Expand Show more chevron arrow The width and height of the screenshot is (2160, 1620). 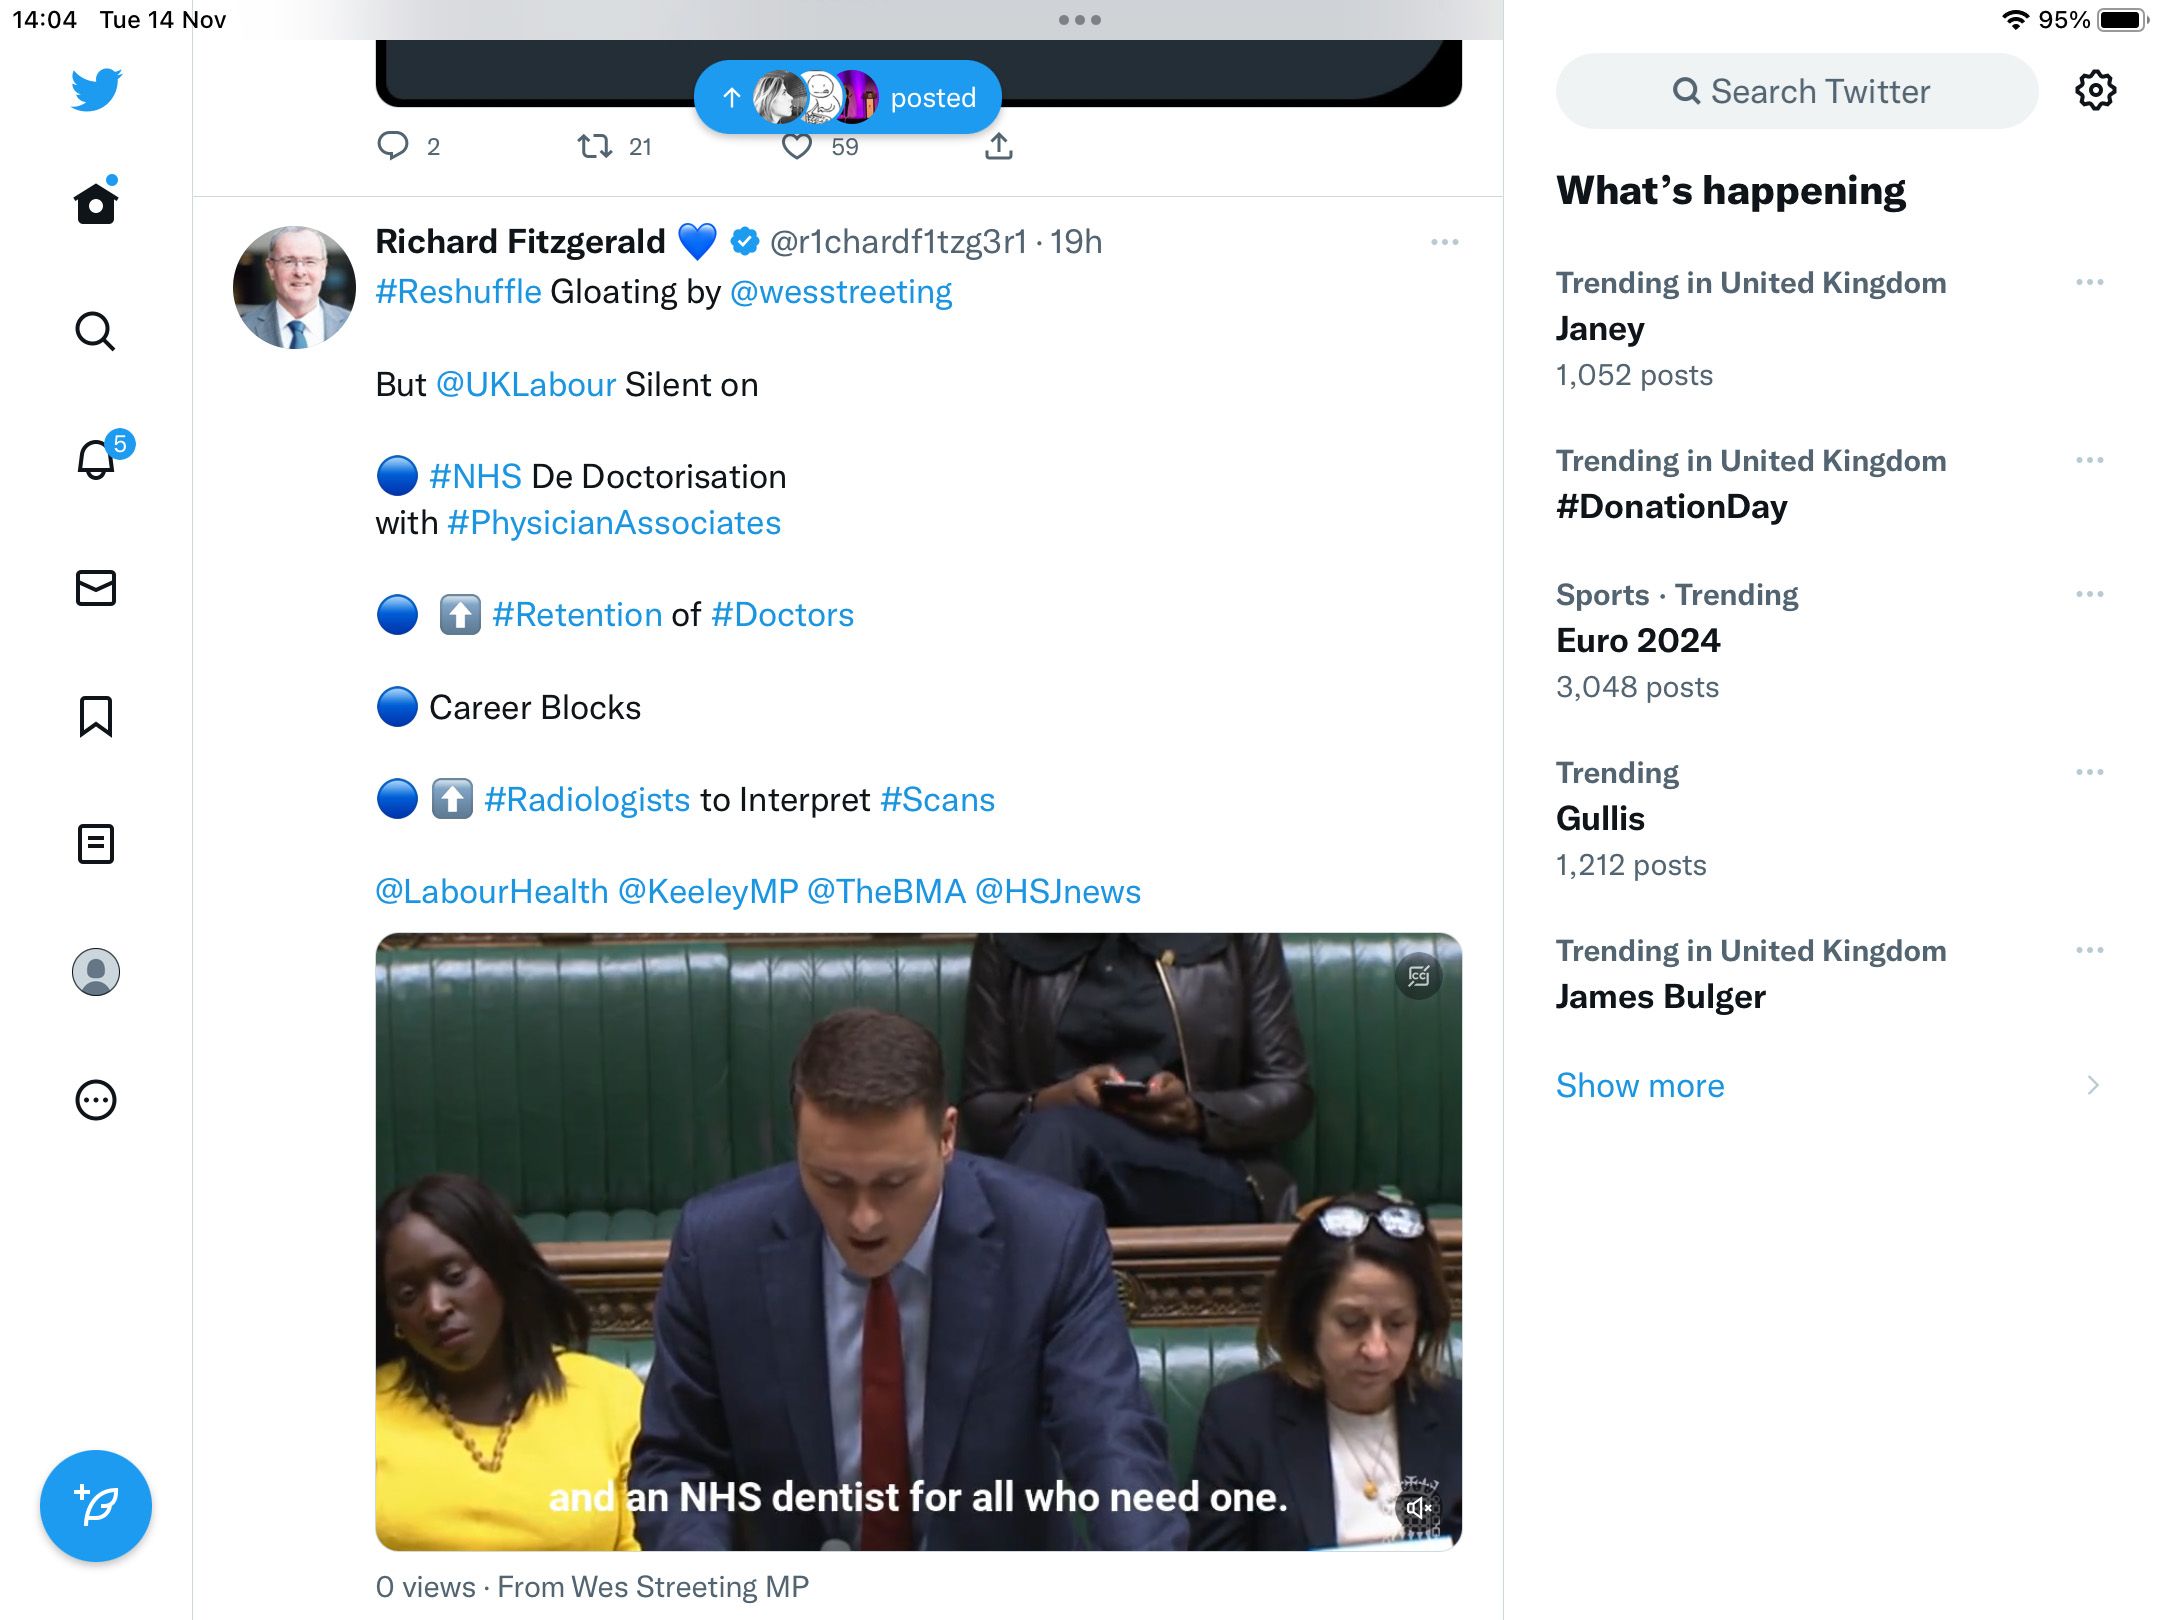pos(2093,1086)
